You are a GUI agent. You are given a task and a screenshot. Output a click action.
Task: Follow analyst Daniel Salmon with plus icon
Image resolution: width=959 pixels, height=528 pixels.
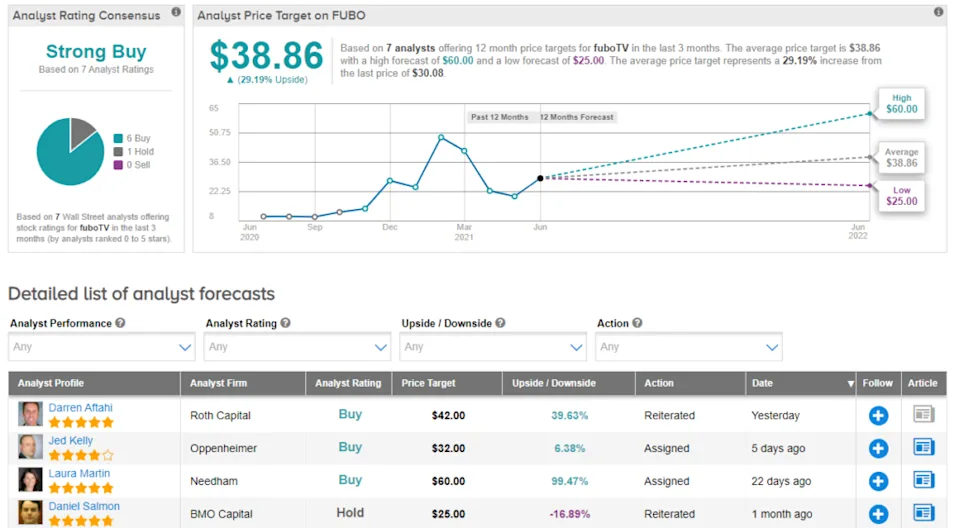tap(878, 514)
